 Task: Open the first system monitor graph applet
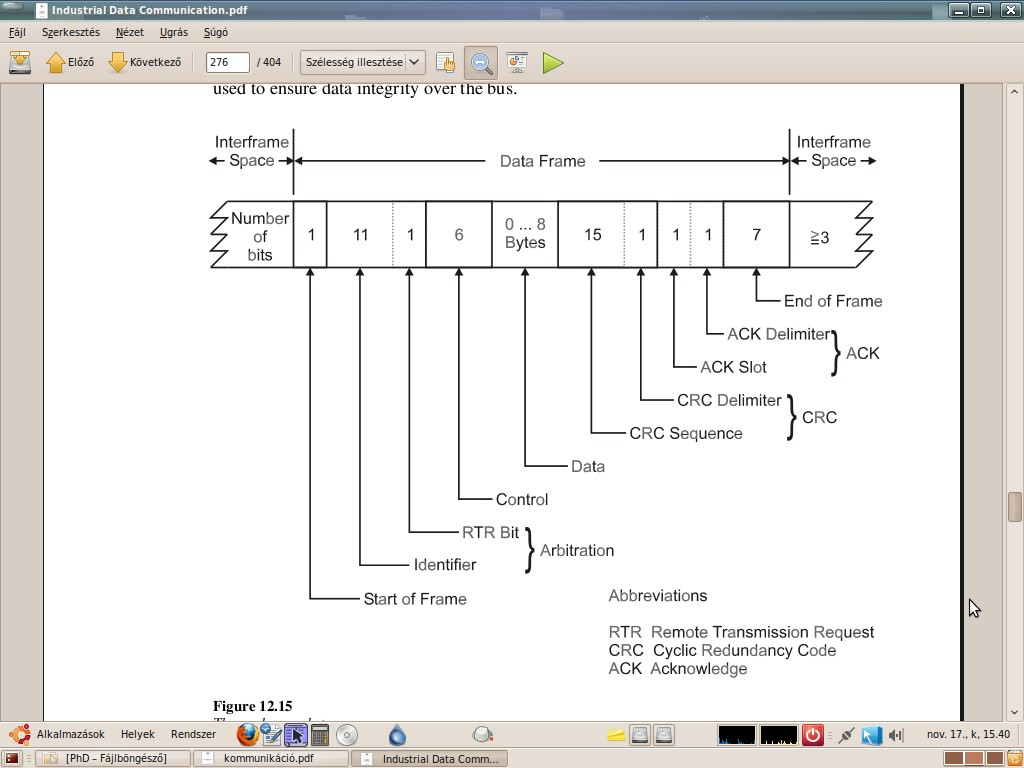(737, 735)
